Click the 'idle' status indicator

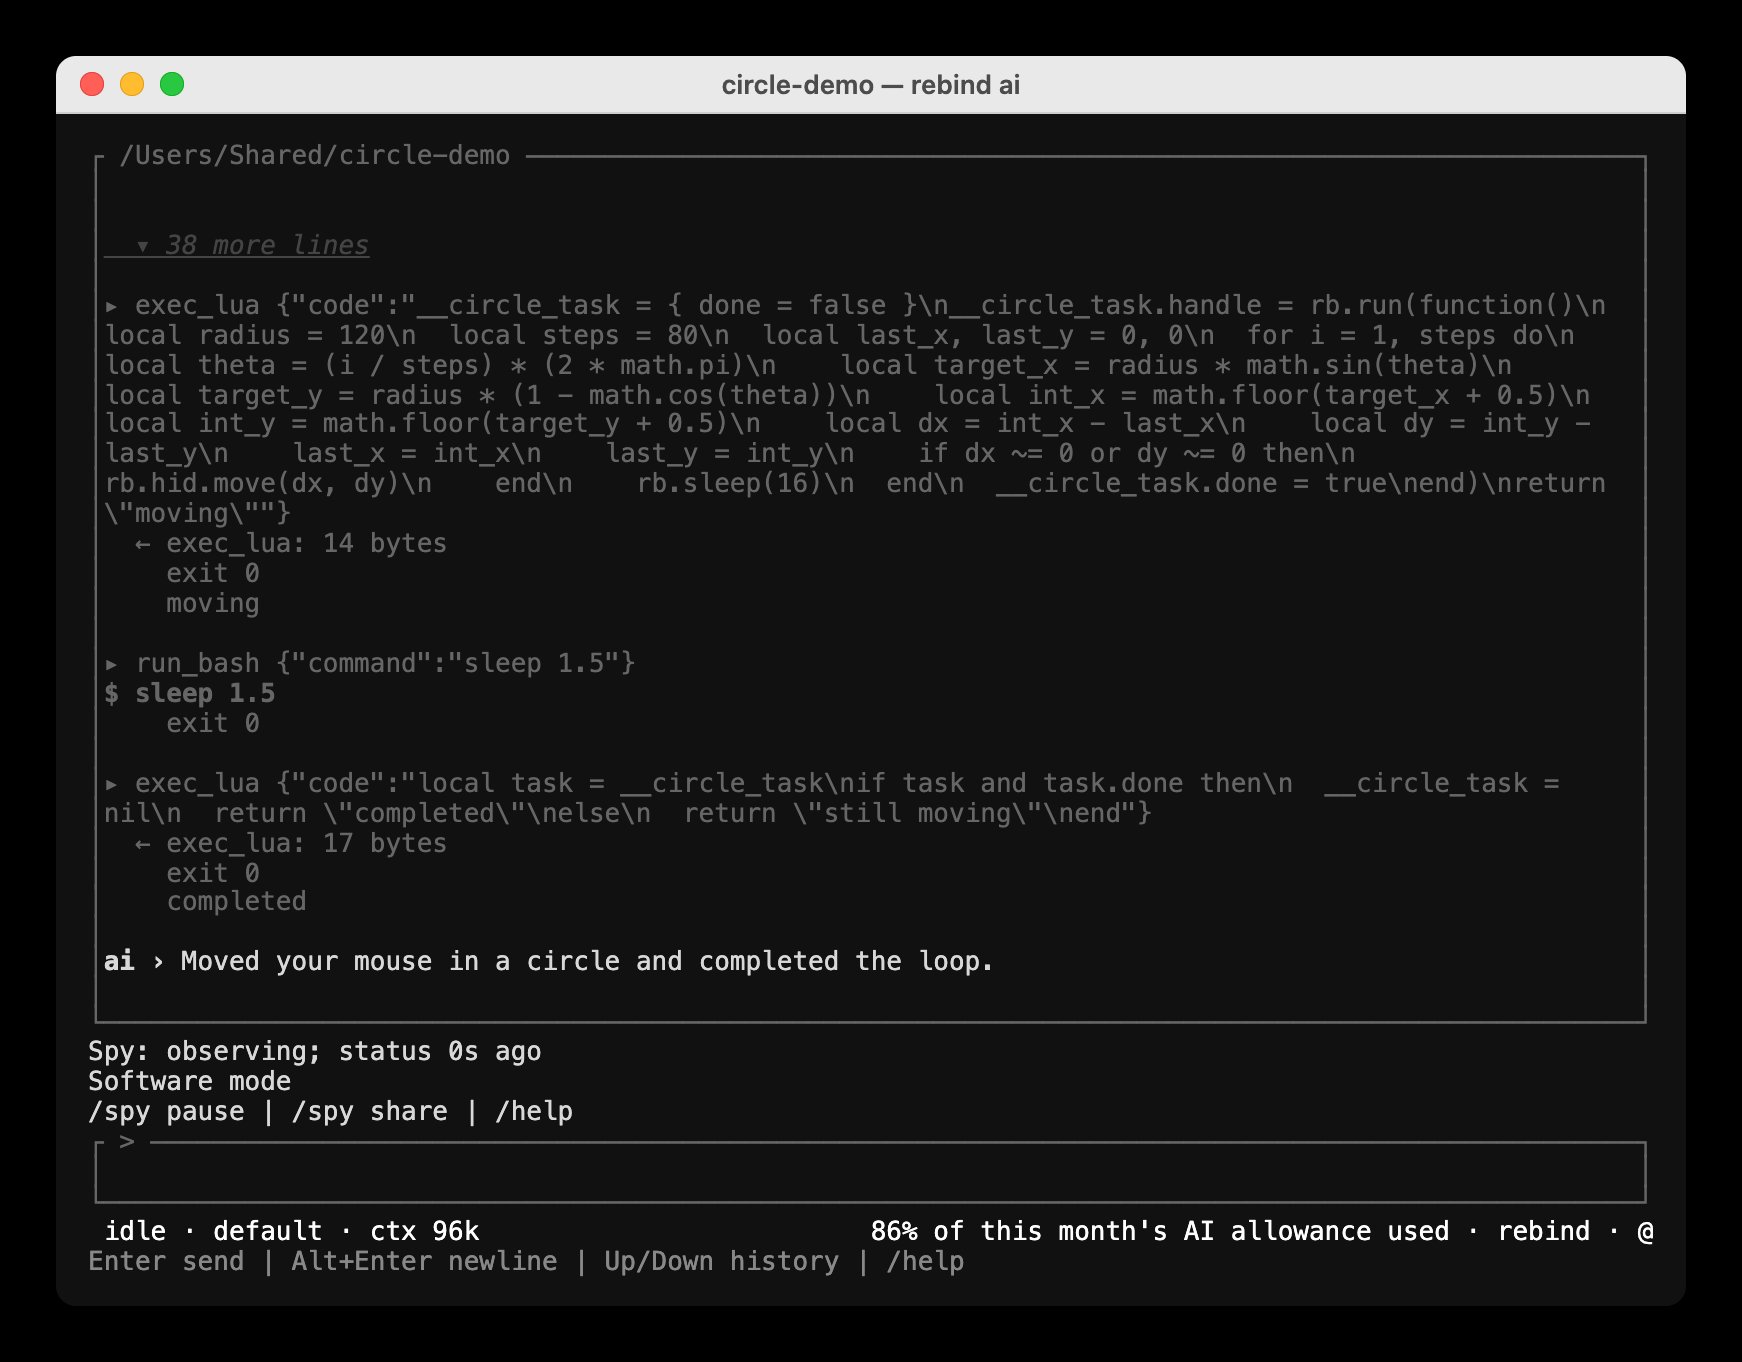tap(135, 1231)
